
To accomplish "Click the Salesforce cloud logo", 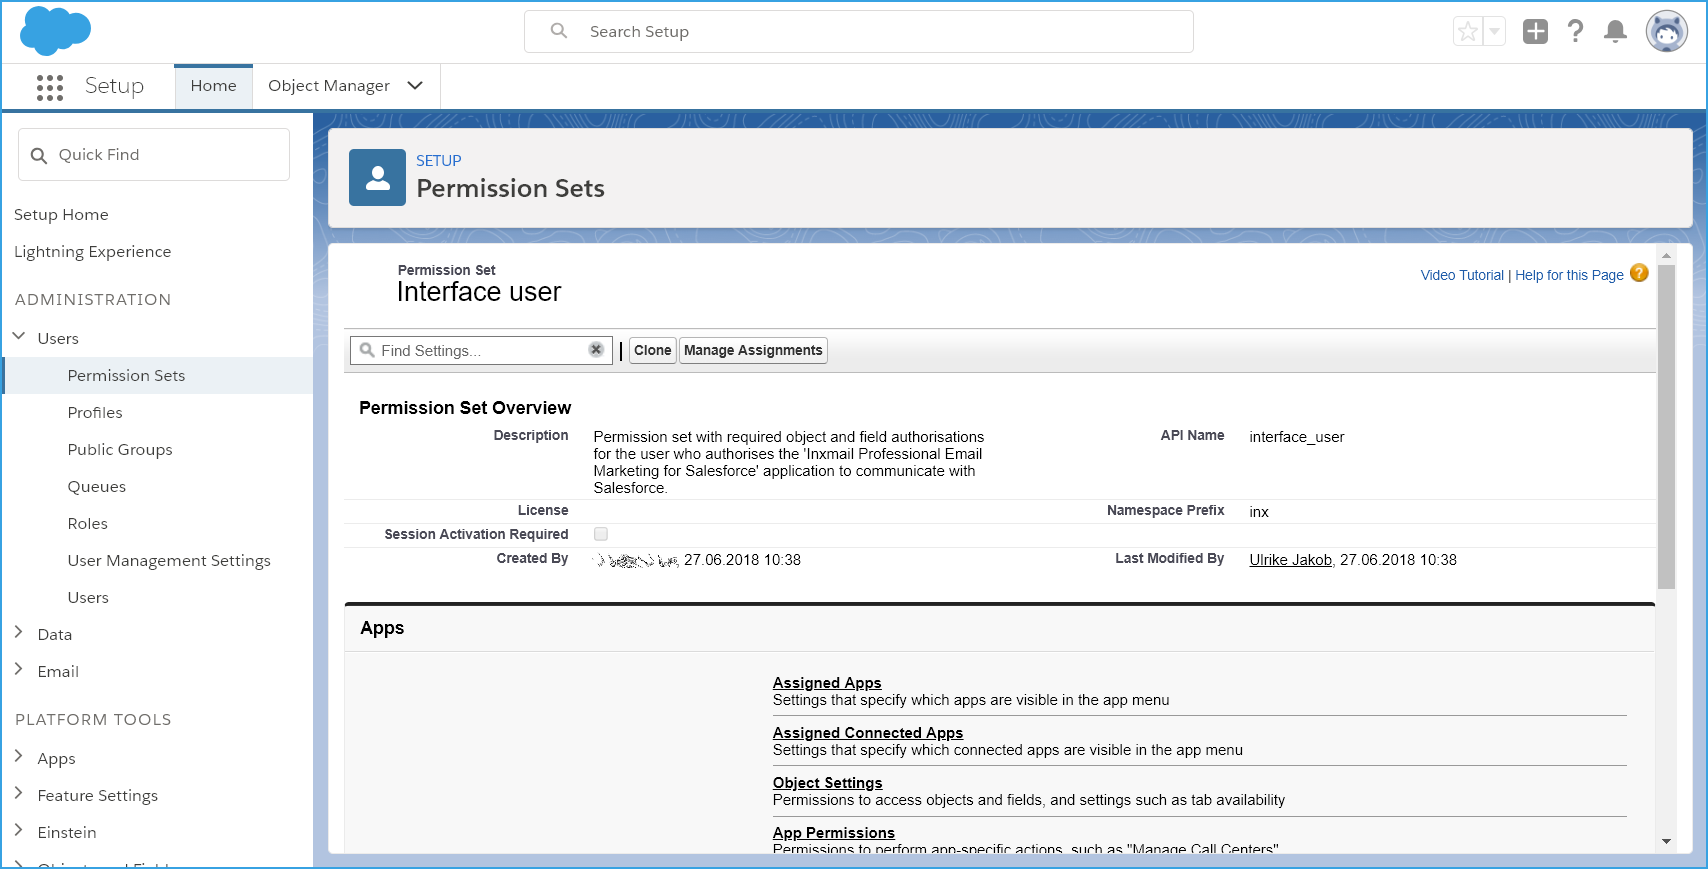I will click(x=55, y=30).
